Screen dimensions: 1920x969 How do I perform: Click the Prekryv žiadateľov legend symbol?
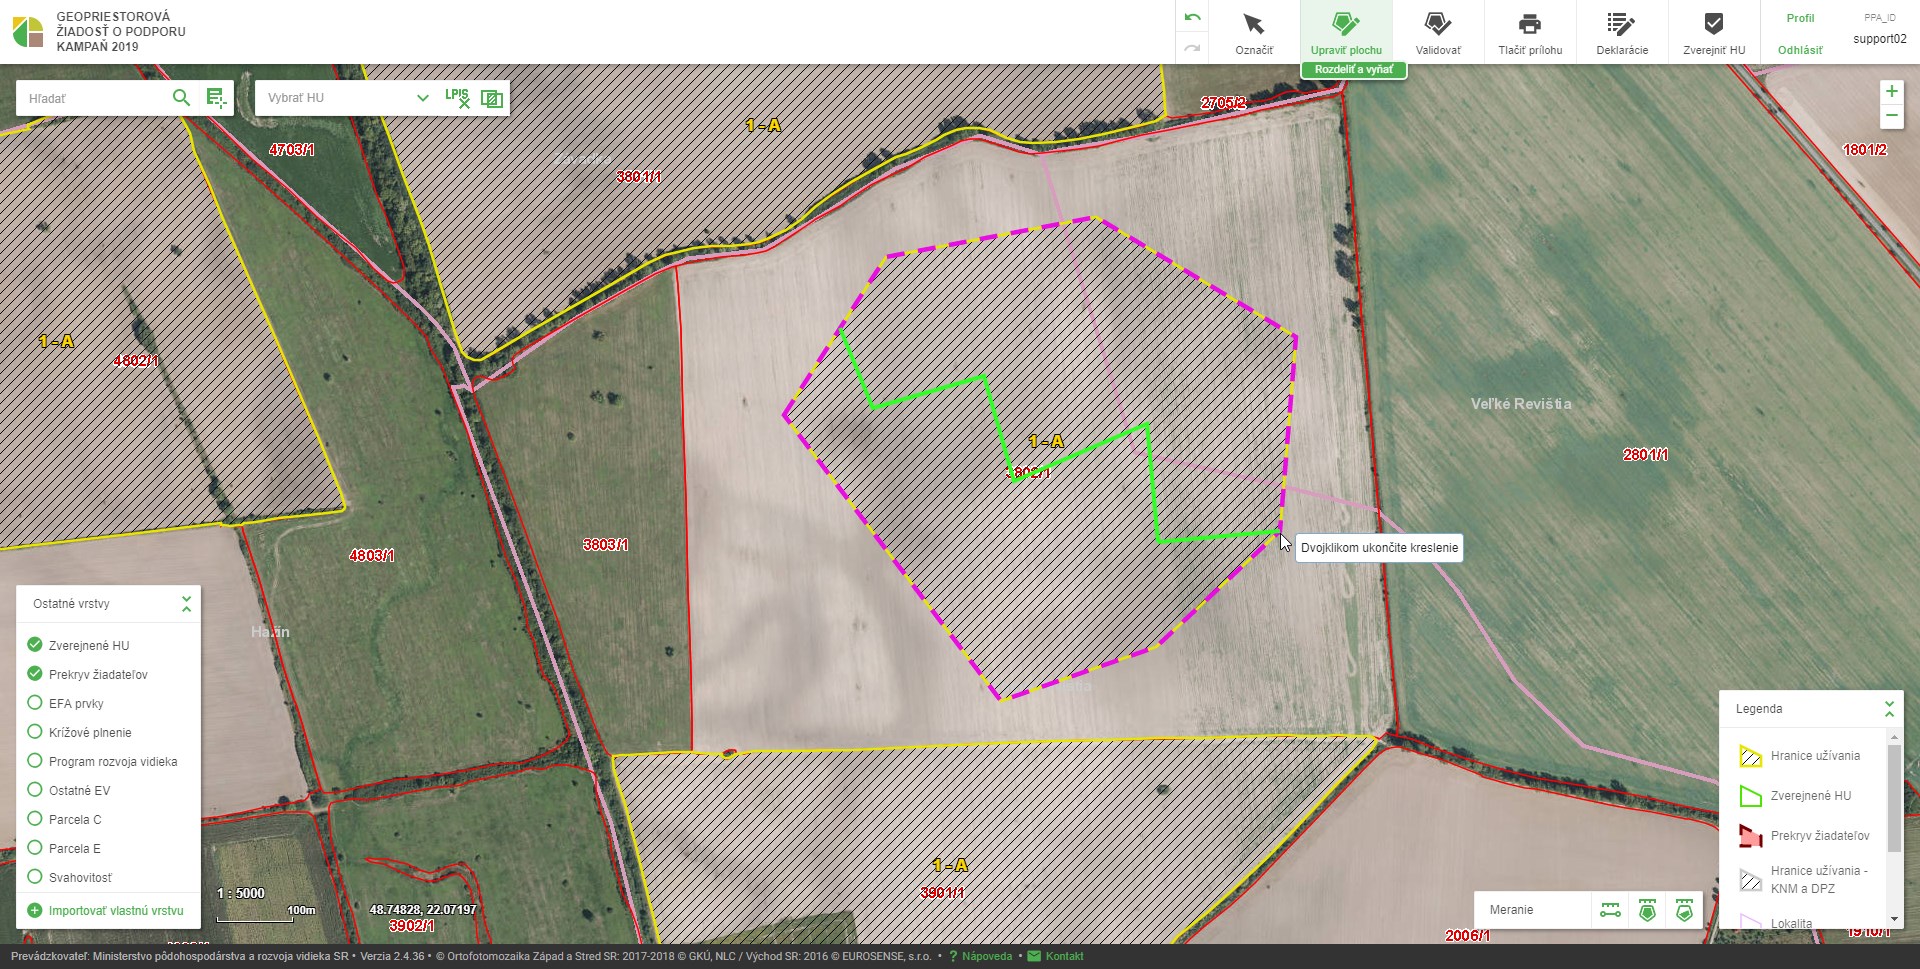(1750, 836)
